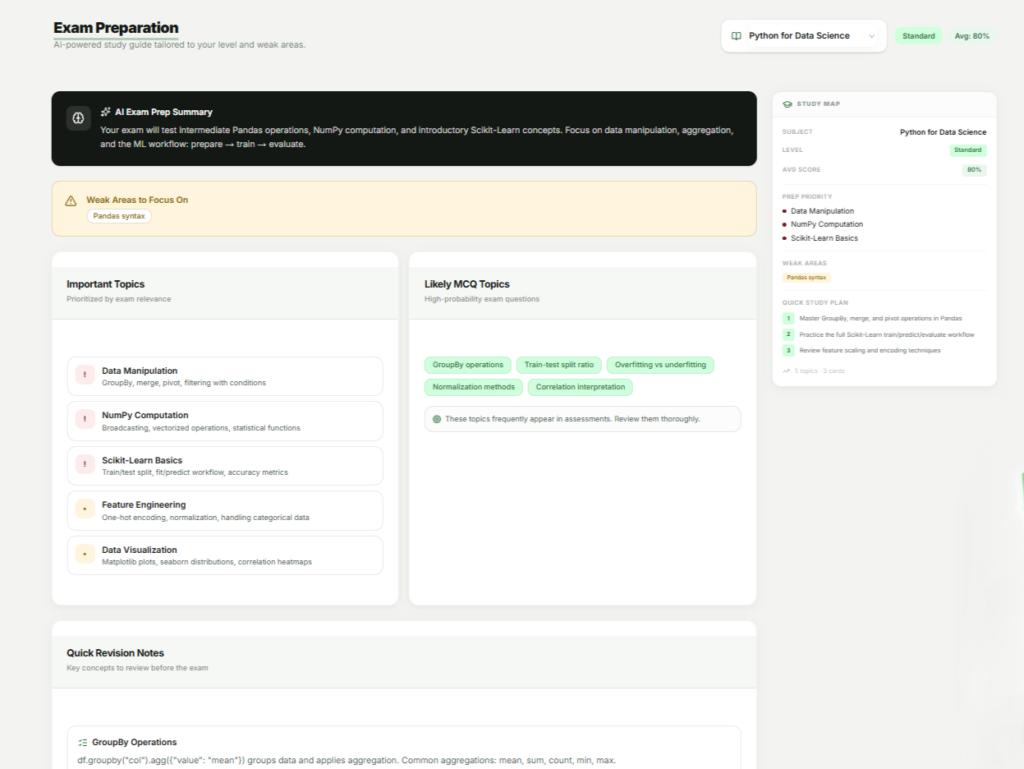Click the Standard level badge in header
Viewport: 1024px width, 769px height.
point(918,36)
